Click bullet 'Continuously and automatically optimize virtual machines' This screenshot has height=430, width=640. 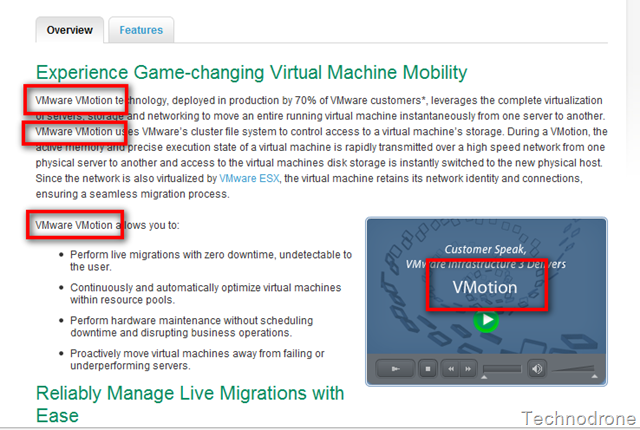coord(205,293)
